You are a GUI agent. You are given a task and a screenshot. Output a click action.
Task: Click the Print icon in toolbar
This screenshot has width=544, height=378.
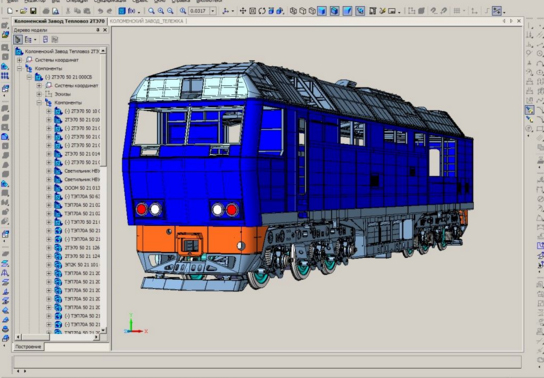coord(46,11)
